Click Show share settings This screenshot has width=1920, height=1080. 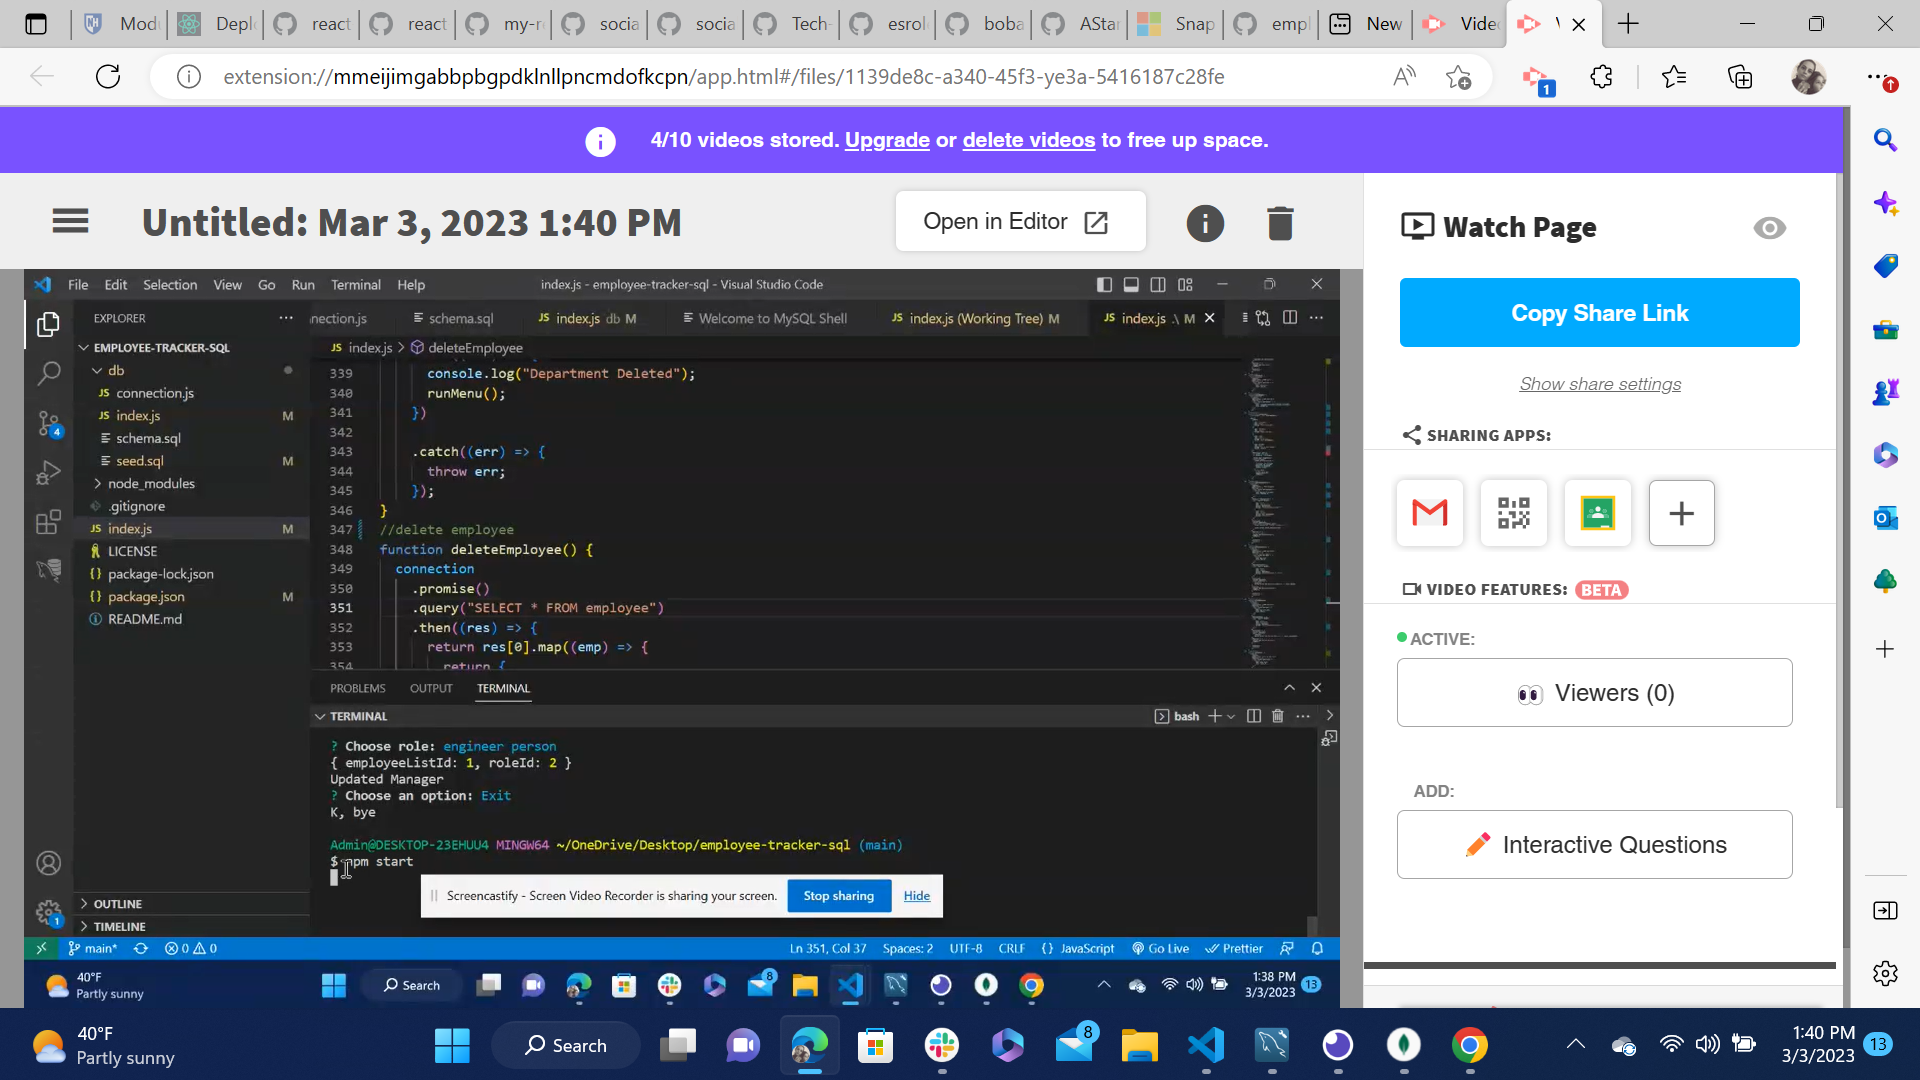click(1599, 383)
